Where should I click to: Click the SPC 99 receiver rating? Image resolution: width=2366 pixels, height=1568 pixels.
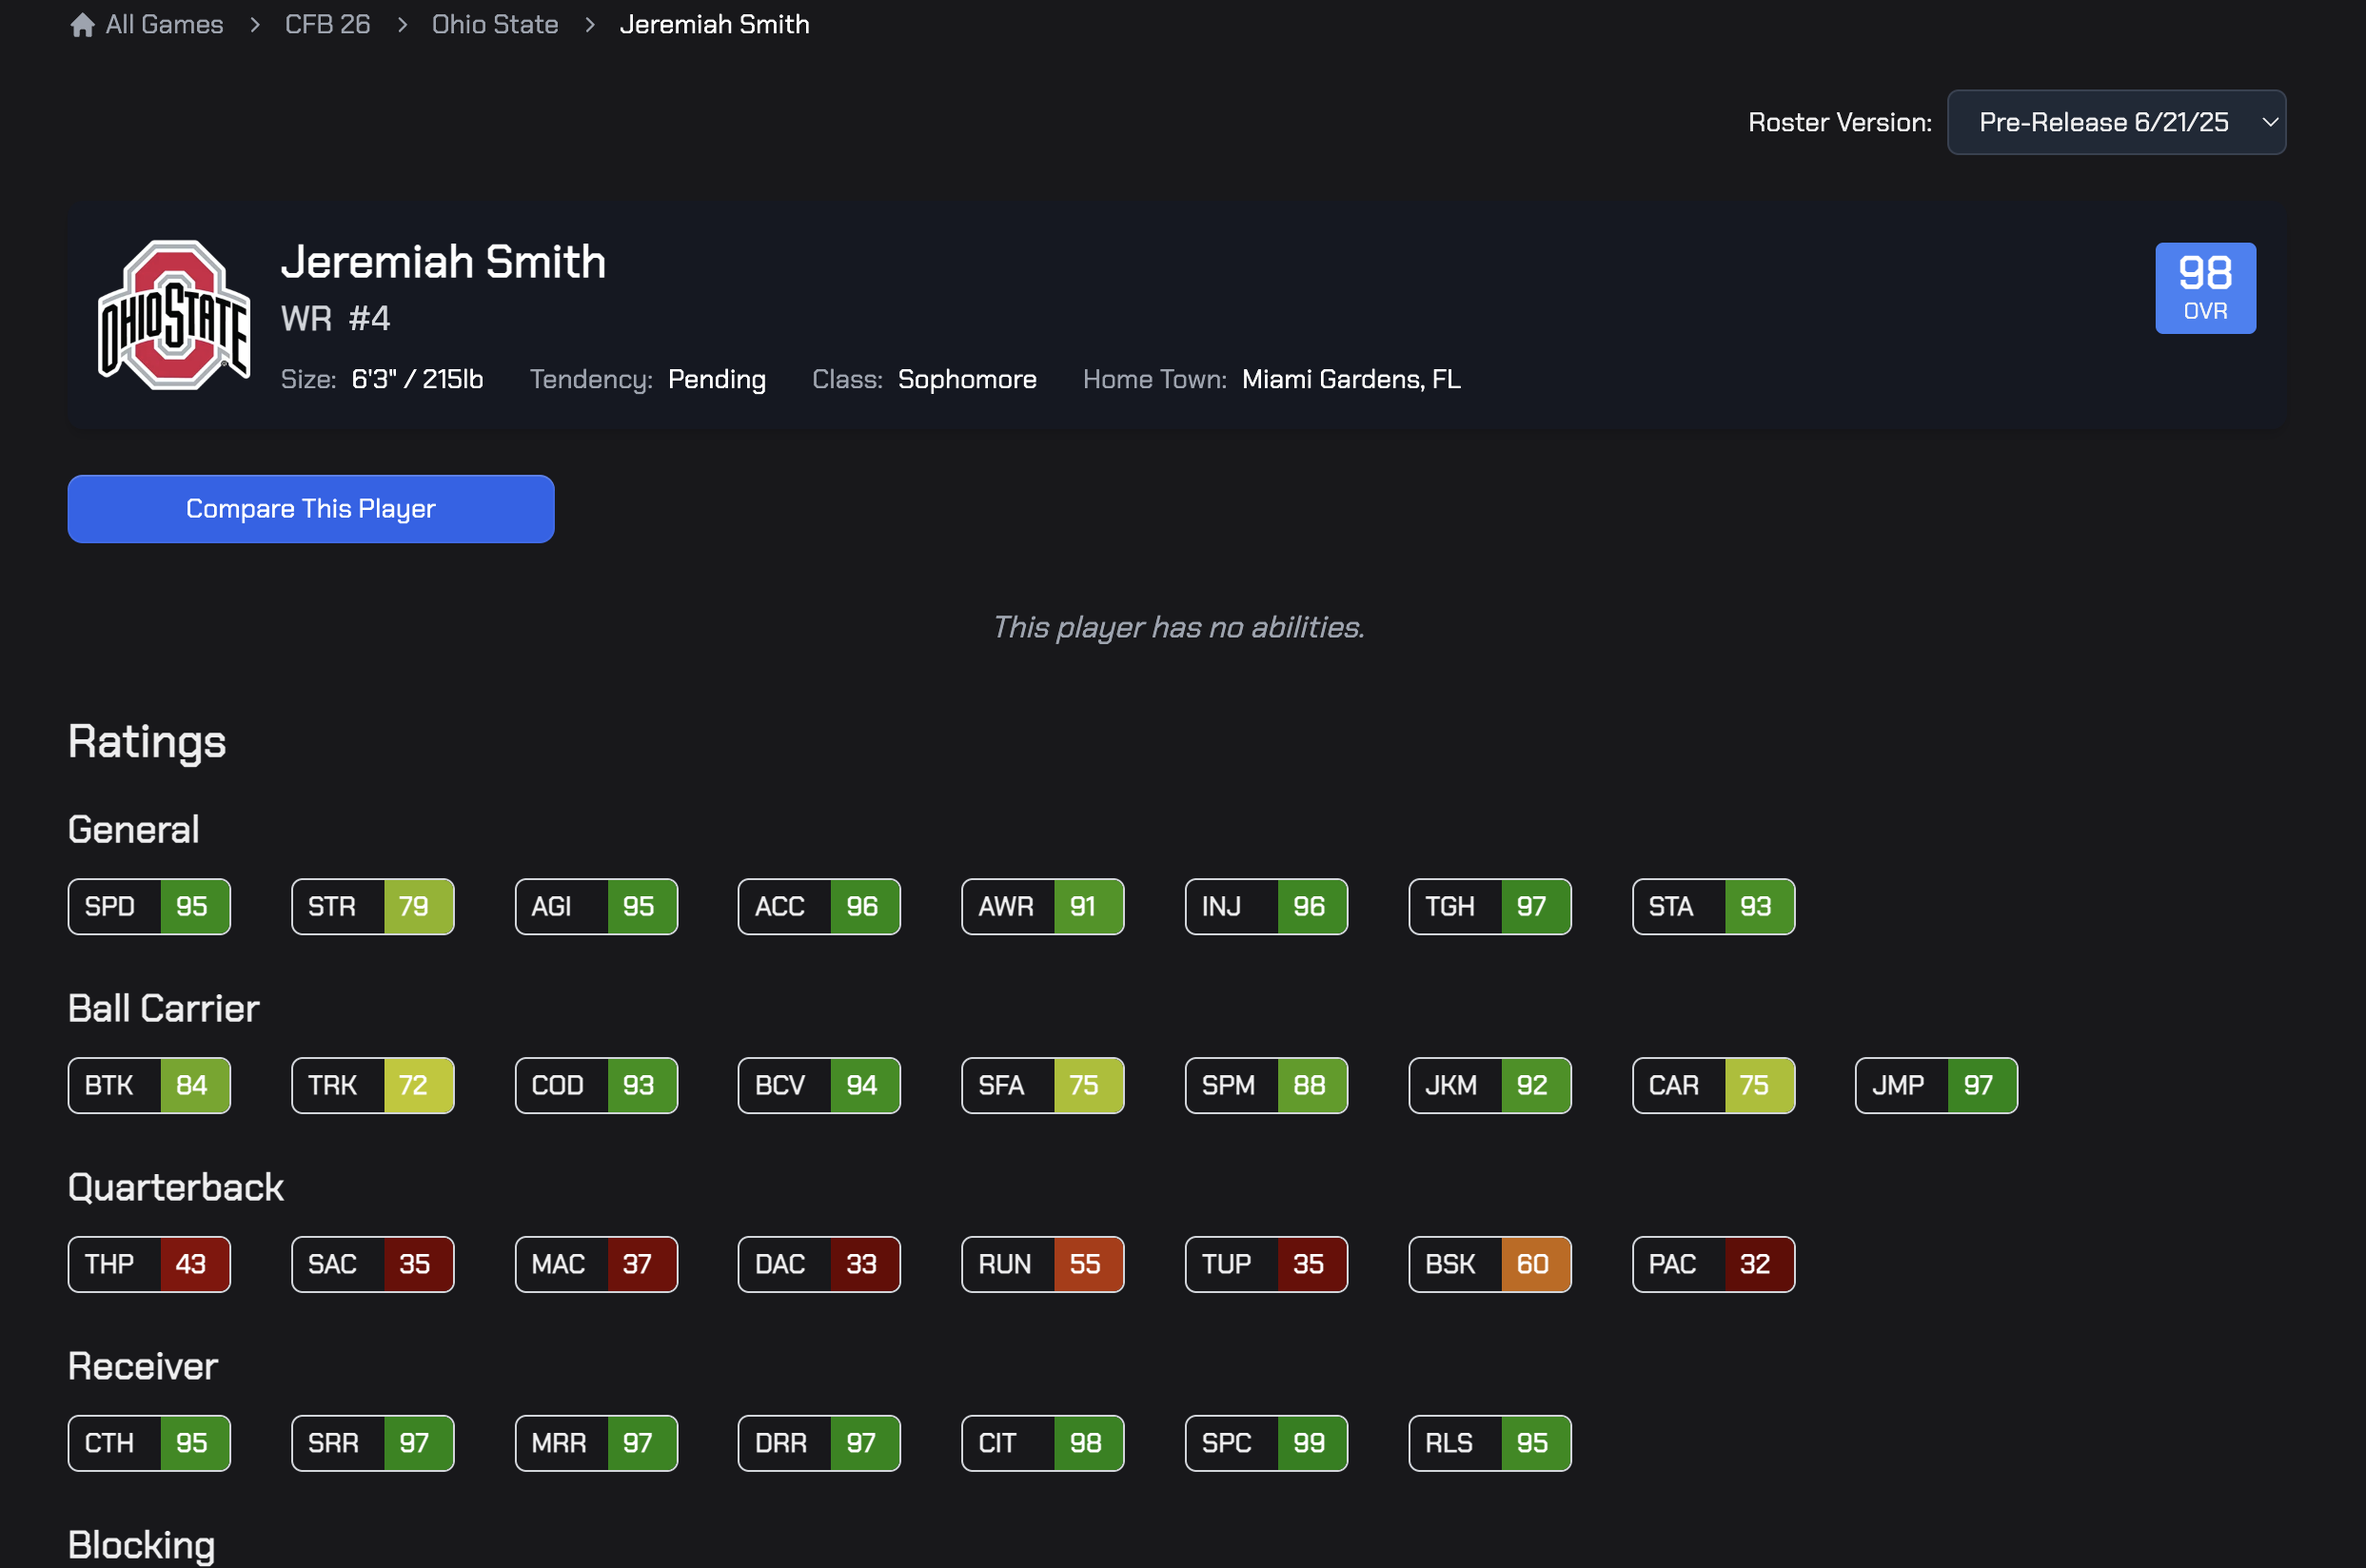pyautogui.click(x=1265, y=1443)
